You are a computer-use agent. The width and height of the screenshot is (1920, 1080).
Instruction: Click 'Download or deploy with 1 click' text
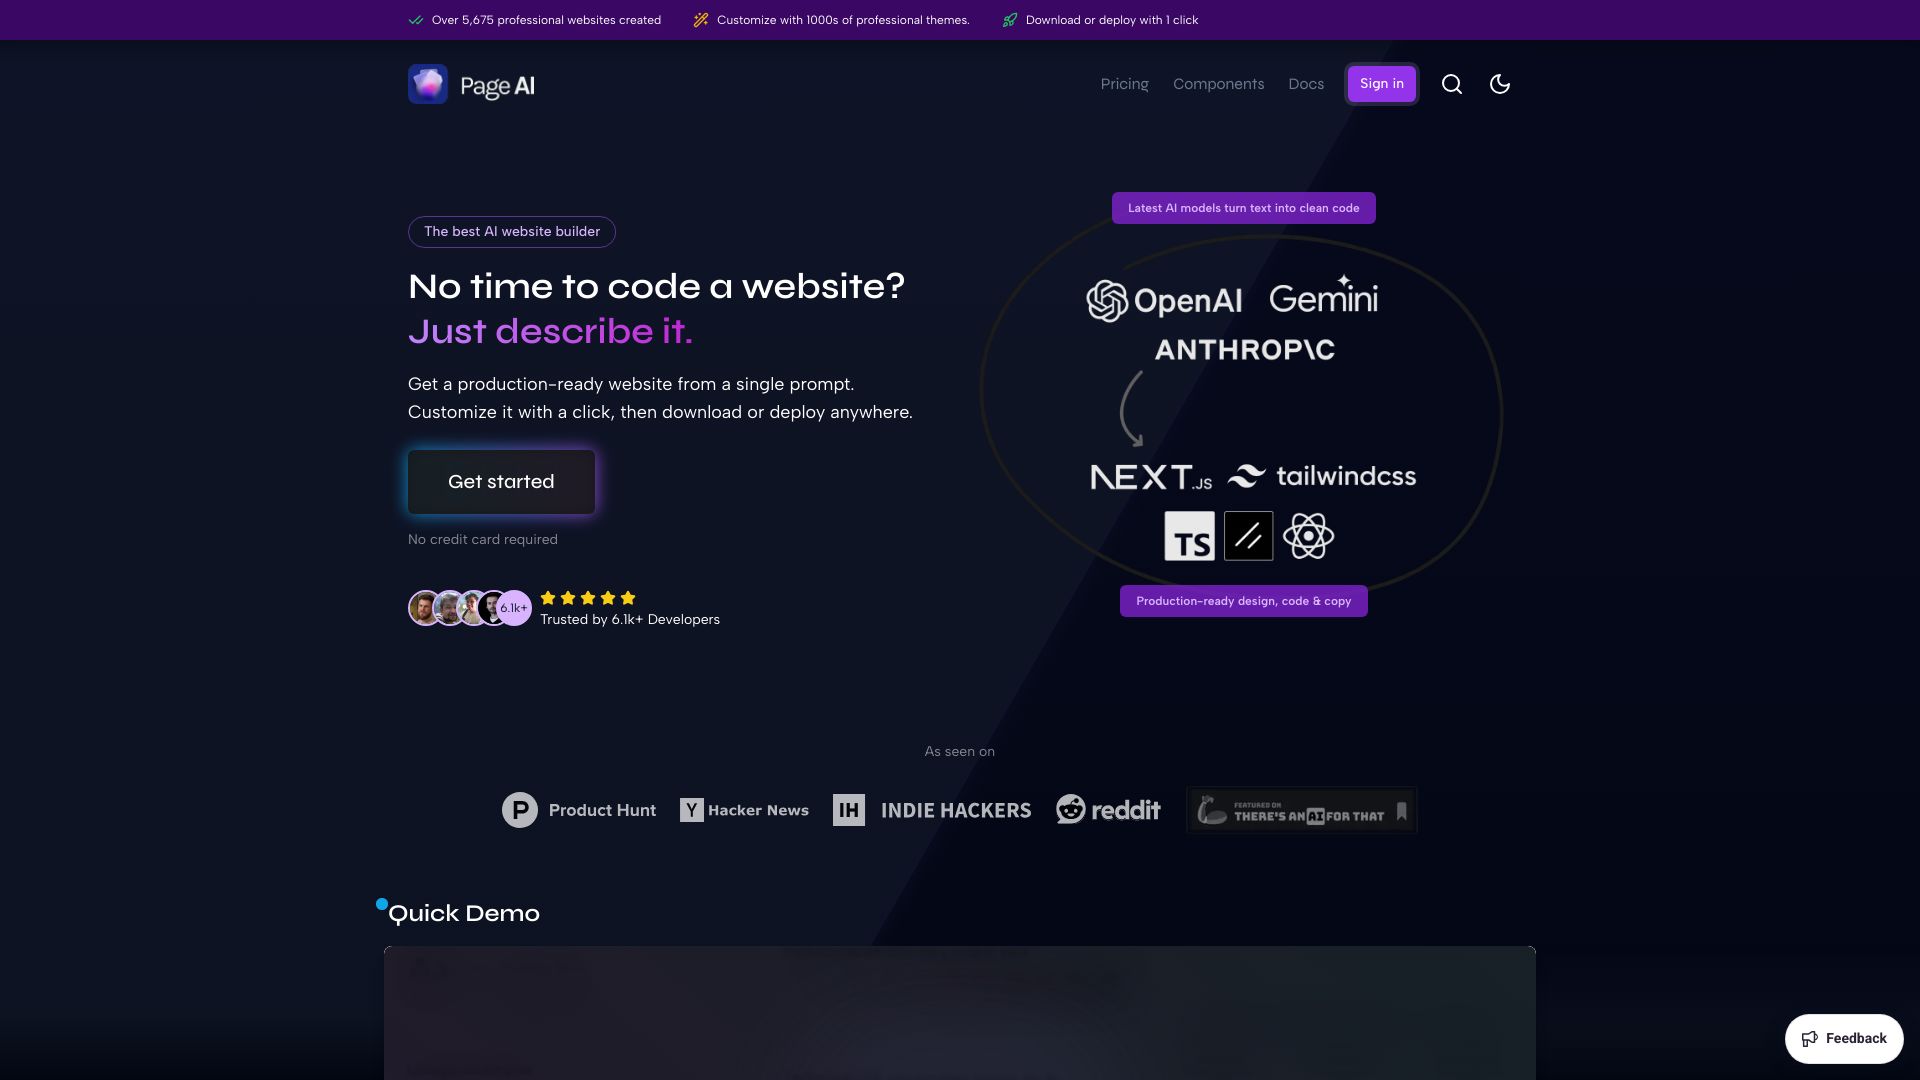click(1112, 20)
